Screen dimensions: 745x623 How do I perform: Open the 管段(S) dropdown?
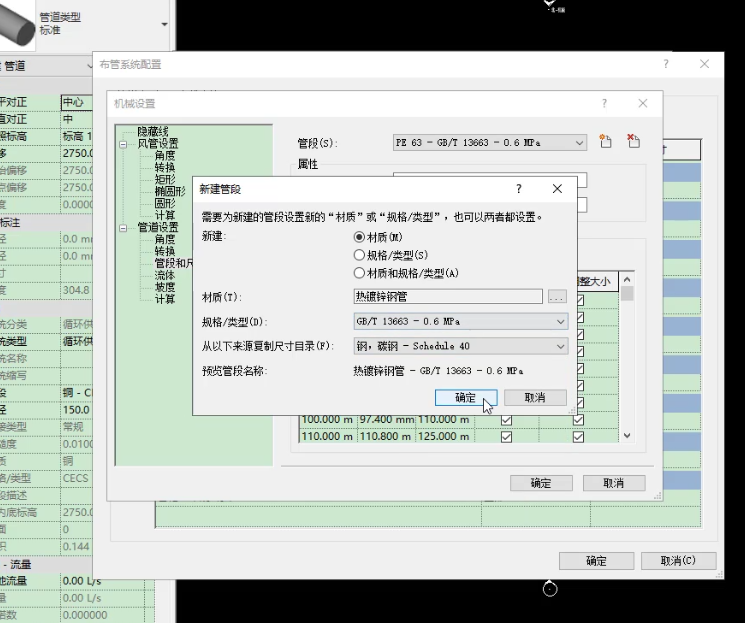click(x=489, y=143)
